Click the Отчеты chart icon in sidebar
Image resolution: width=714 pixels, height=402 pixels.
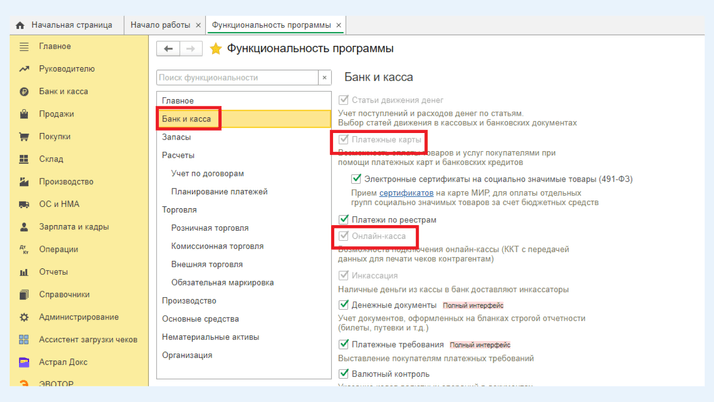(24, 272)
